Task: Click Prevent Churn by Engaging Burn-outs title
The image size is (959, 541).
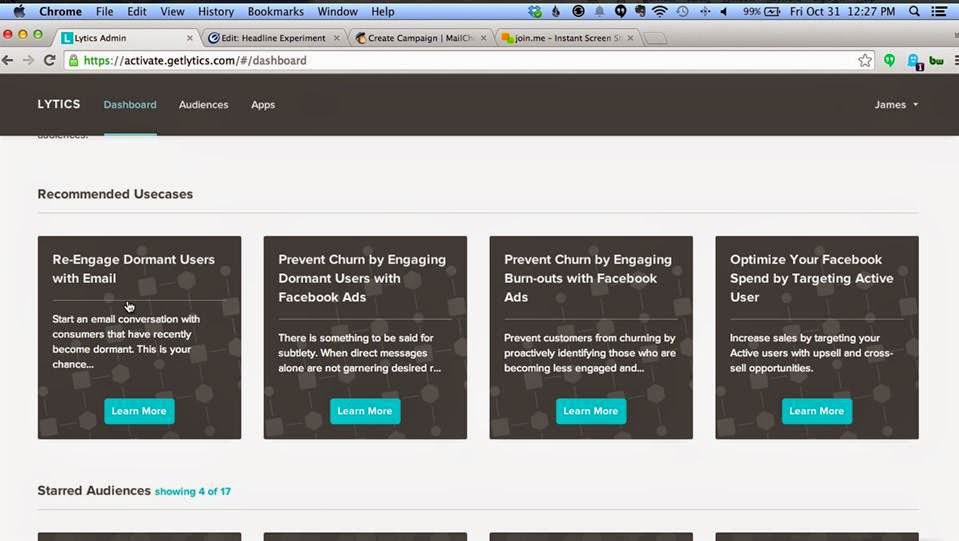Action: [x=588, y=278]
